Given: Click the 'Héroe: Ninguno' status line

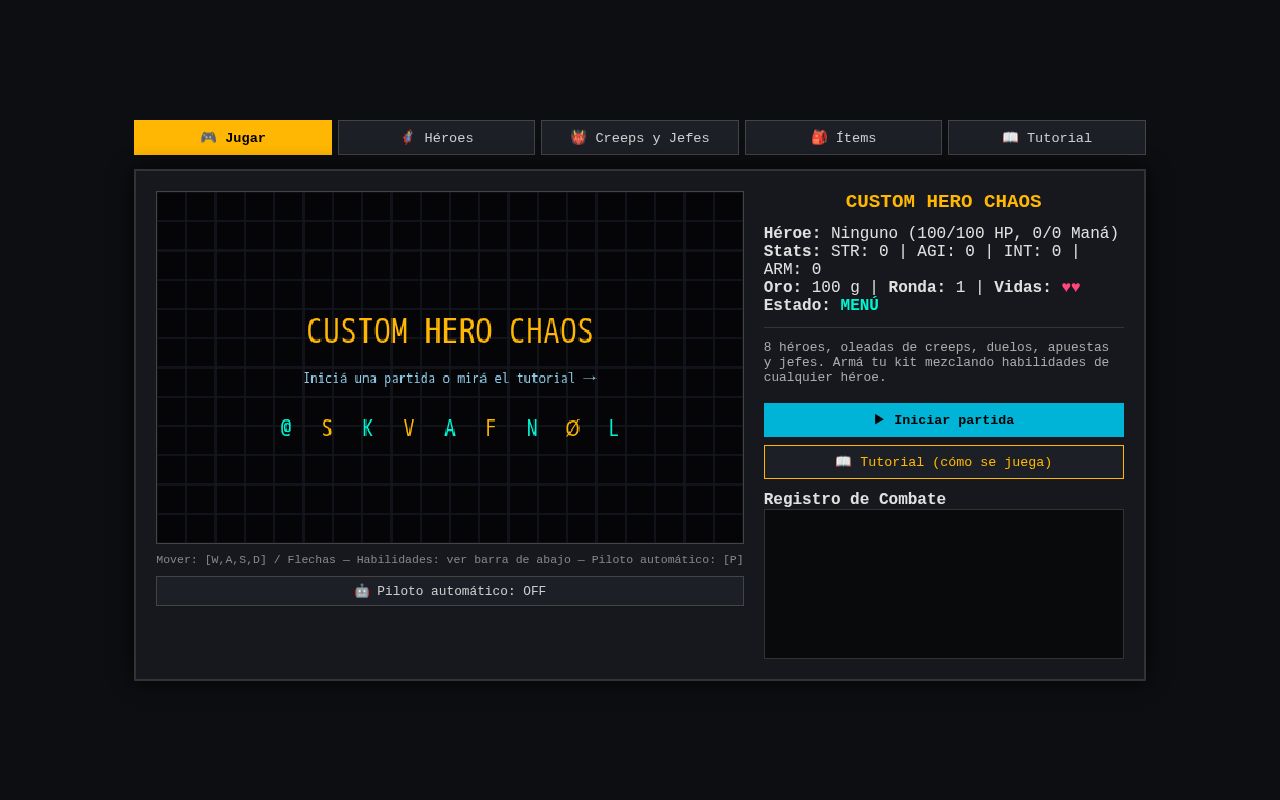Looking at the screenshot, I should [941, 234].
